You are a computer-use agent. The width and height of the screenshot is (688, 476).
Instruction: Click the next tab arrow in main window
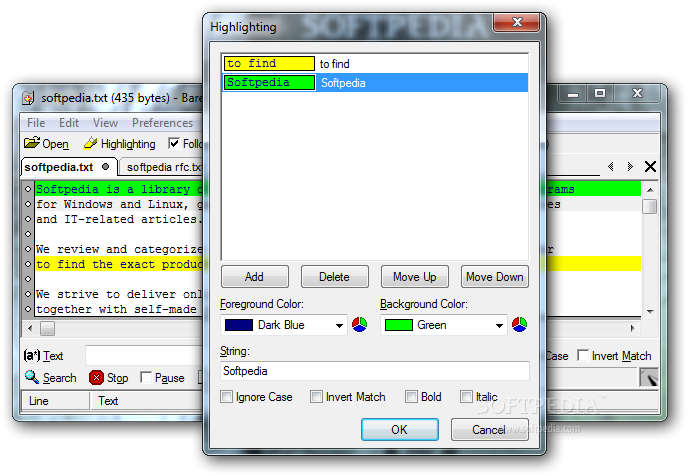(x=631, y=167)
